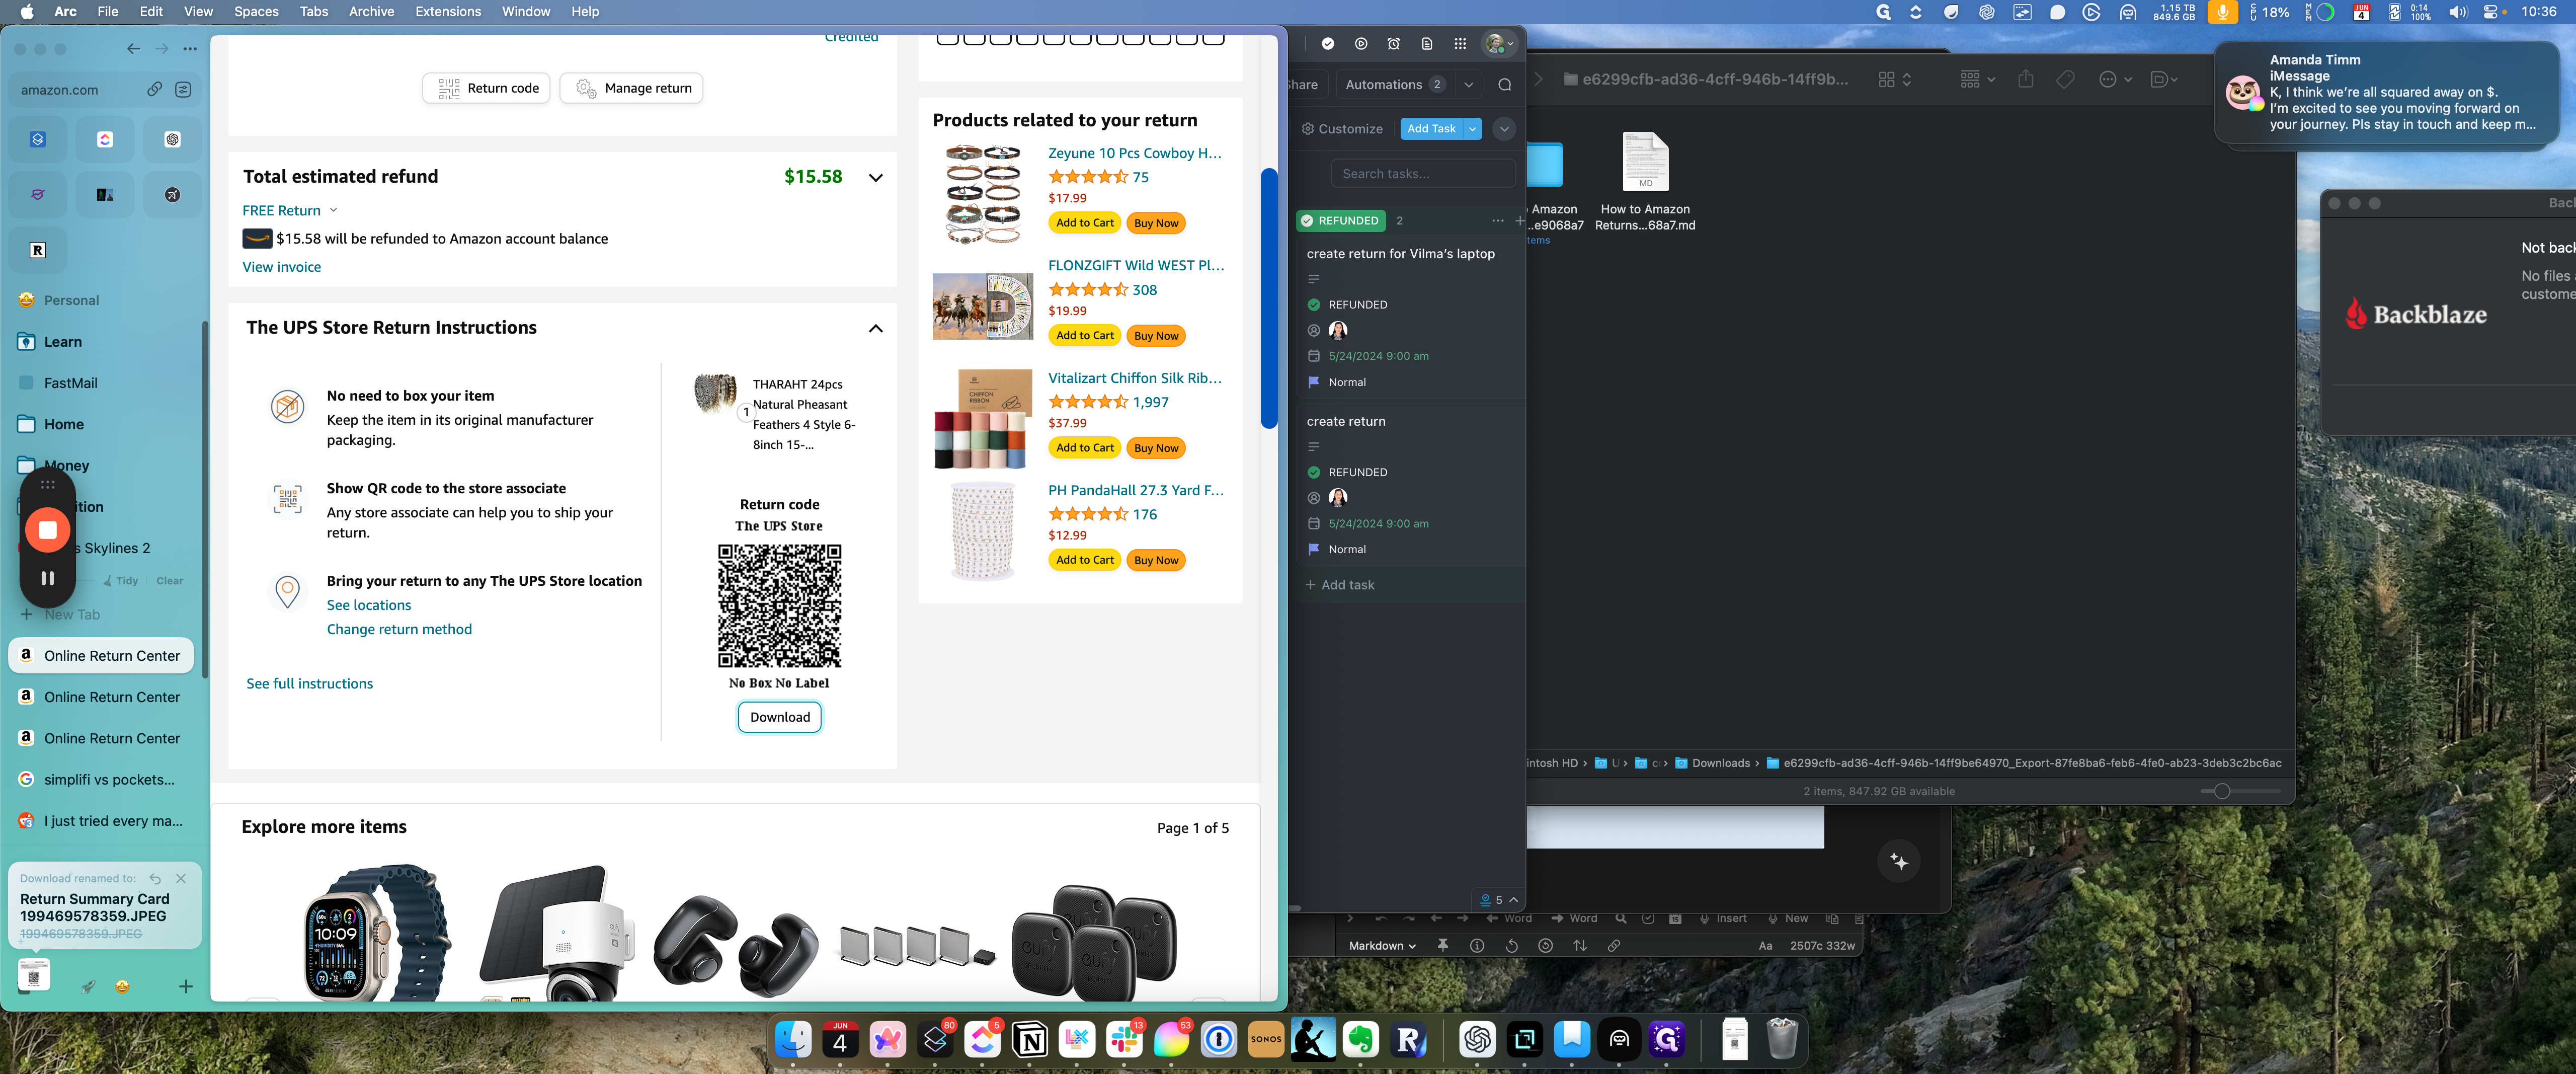Collapse UPS Store Return Instructions
Screen dimensions: 2576x1074
point(875,328)
